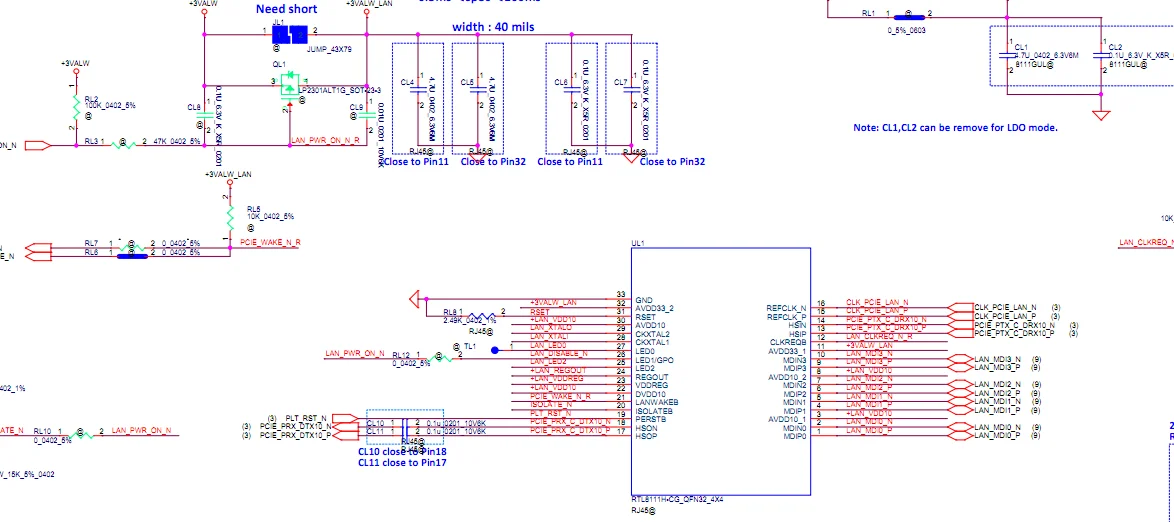The width and height of the screenshot is (1174, 522).
Task: Select the ISOLATEB pin name
Action: click(x=653, y=411)
